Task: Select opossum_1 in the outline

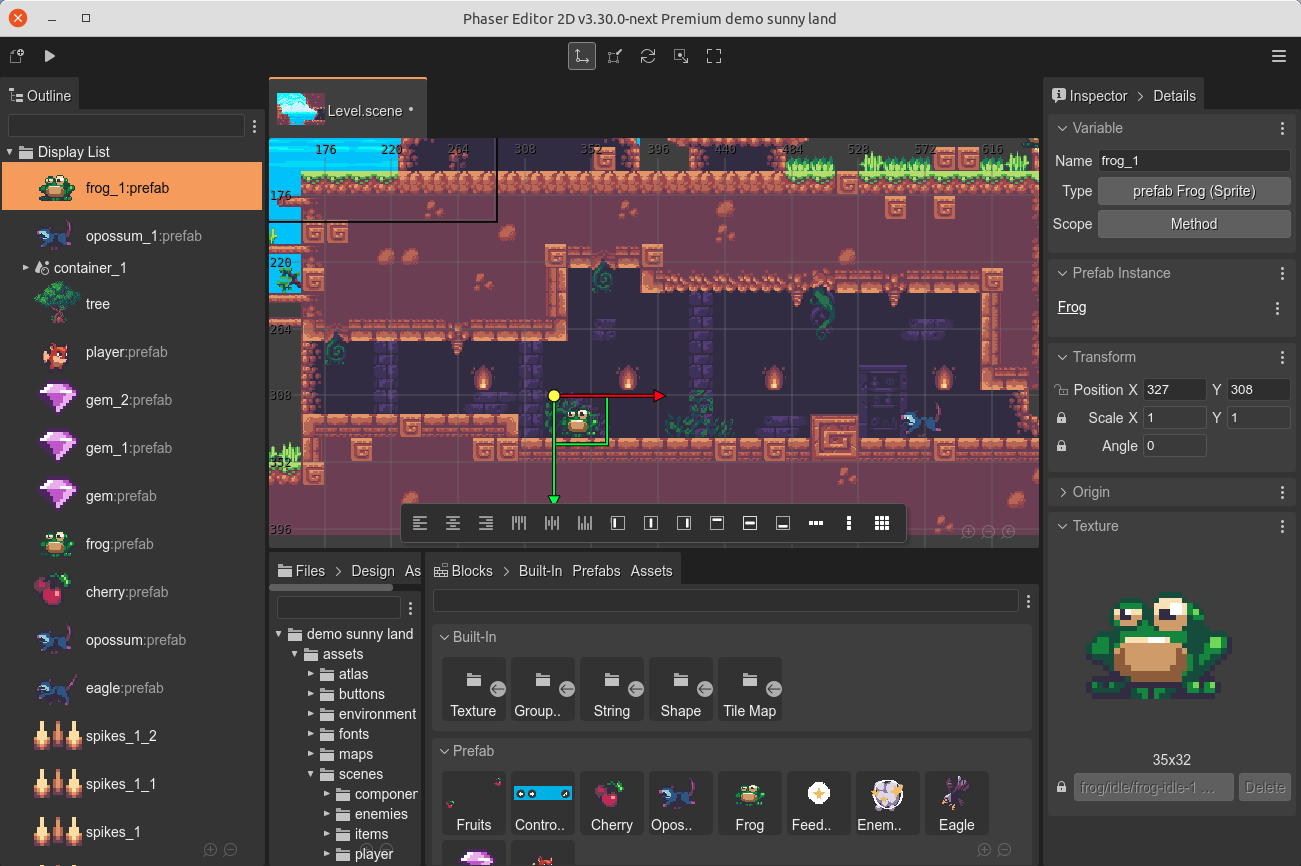Action: 132,236
